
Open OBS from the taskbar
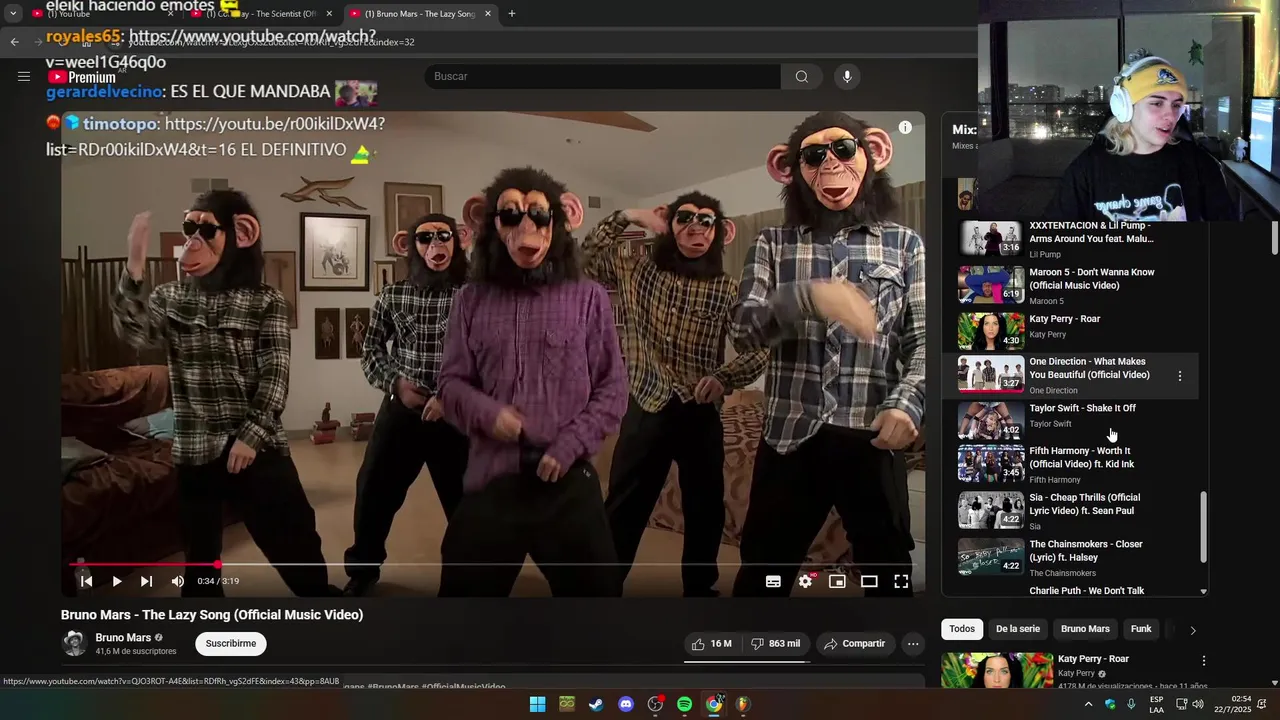tap(655, 704)
